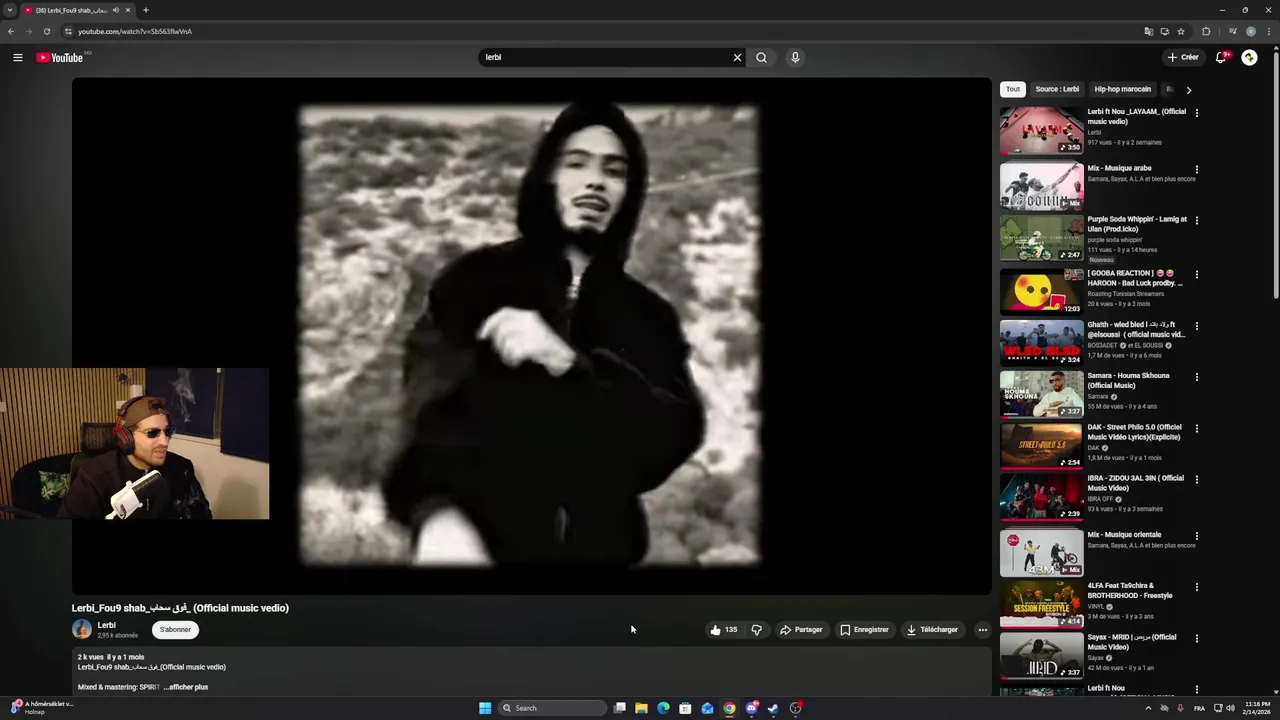Image resolution: width=1280 pixels, height=720 pixels.
Task: Mute the tab via its speaker icon
Action: pos(116,10)
